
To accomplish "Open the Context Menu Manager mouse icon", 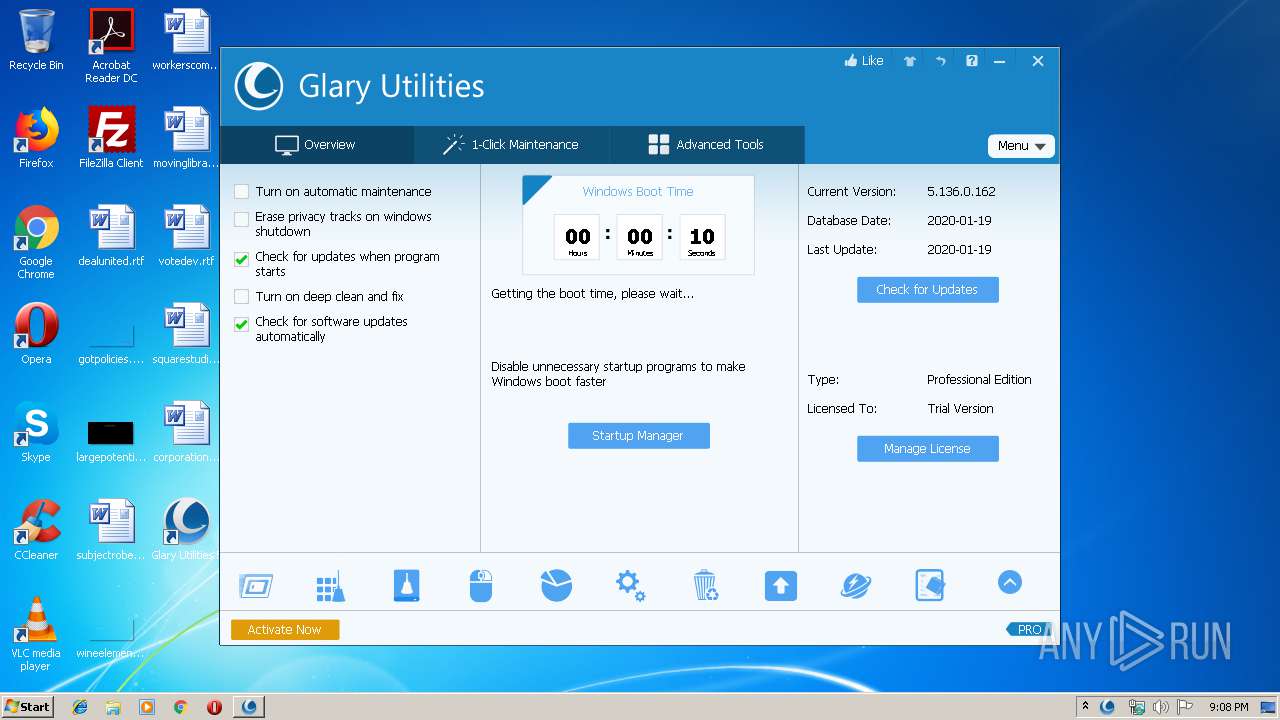I will [x=481, y=586].
